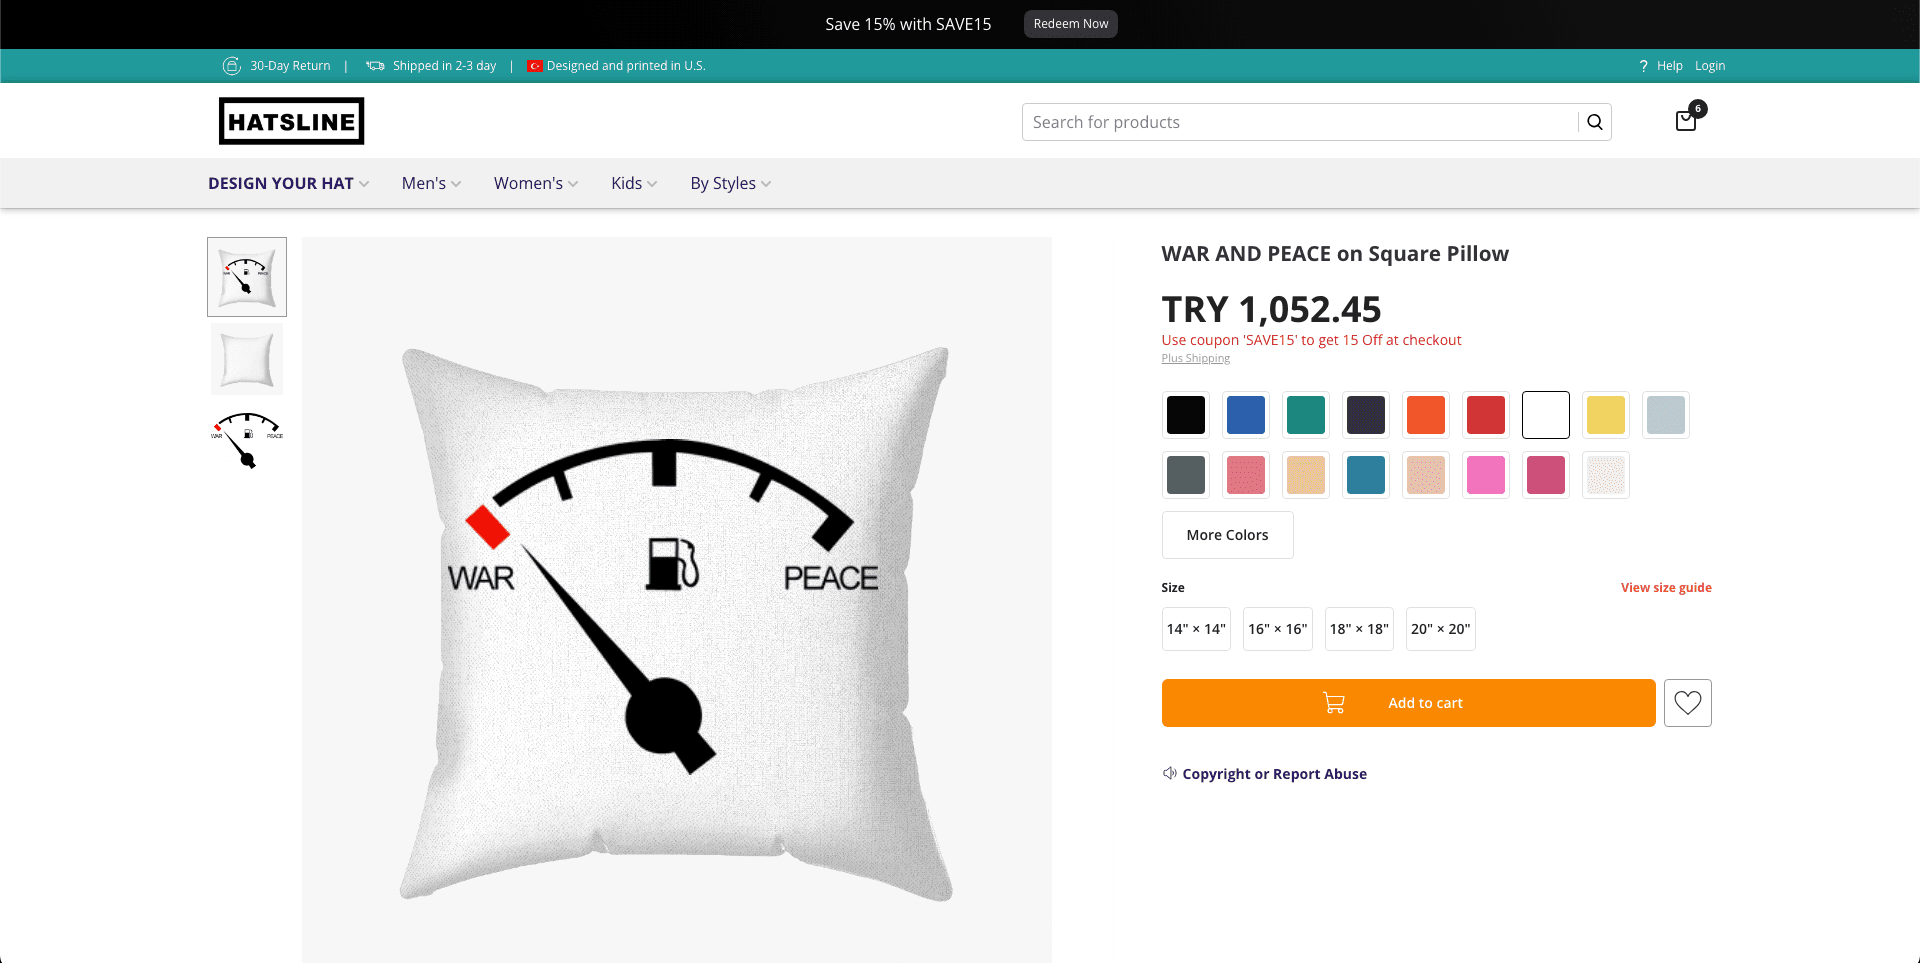This screenshot has height=963, width=1920.
Task: Click the side-view pillow thumbnail
Action: point(246,358)
